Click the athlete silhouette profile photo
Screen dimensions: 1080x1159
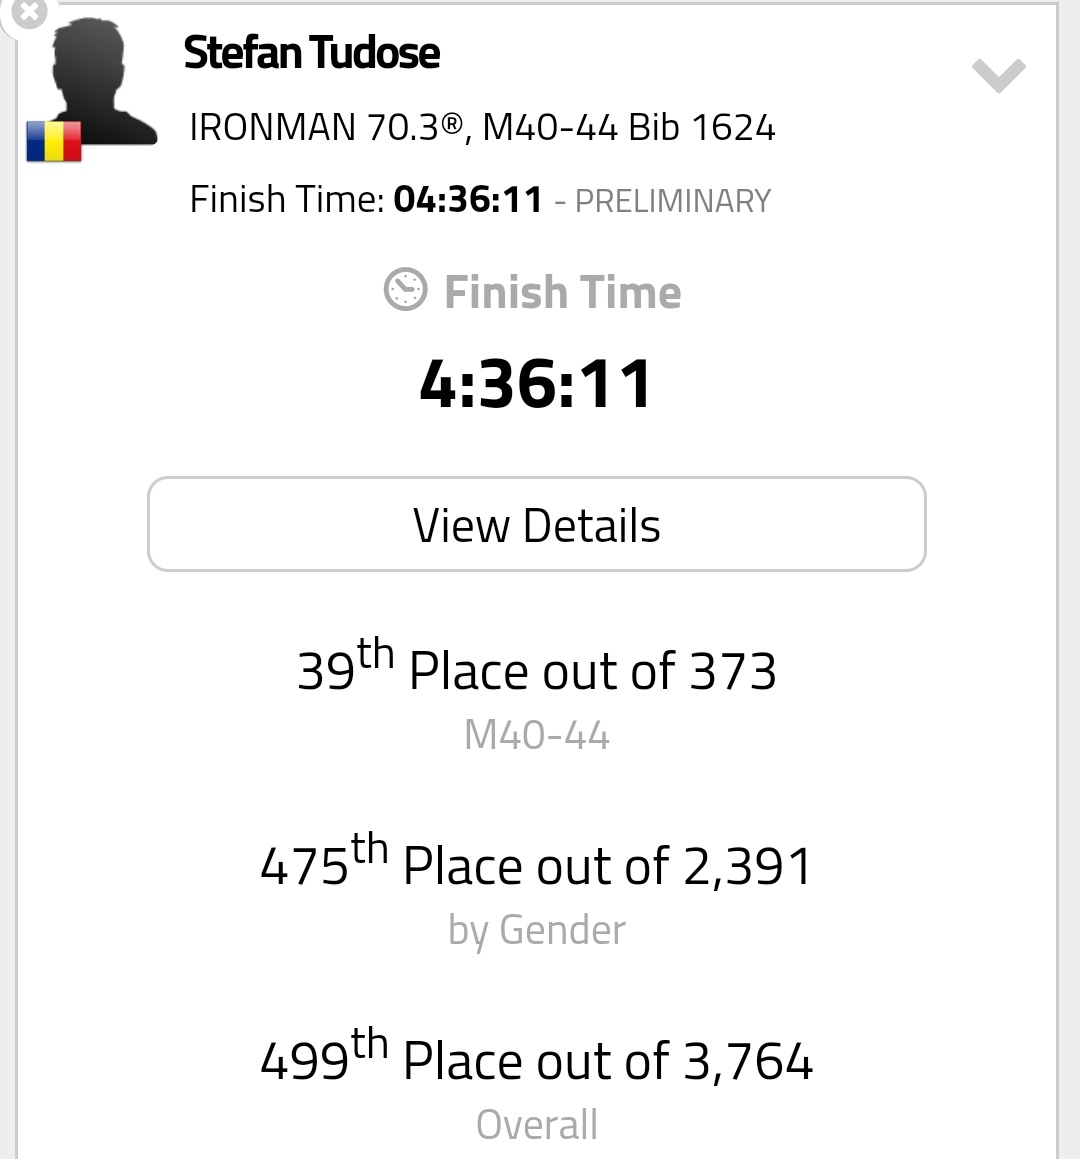98,81
